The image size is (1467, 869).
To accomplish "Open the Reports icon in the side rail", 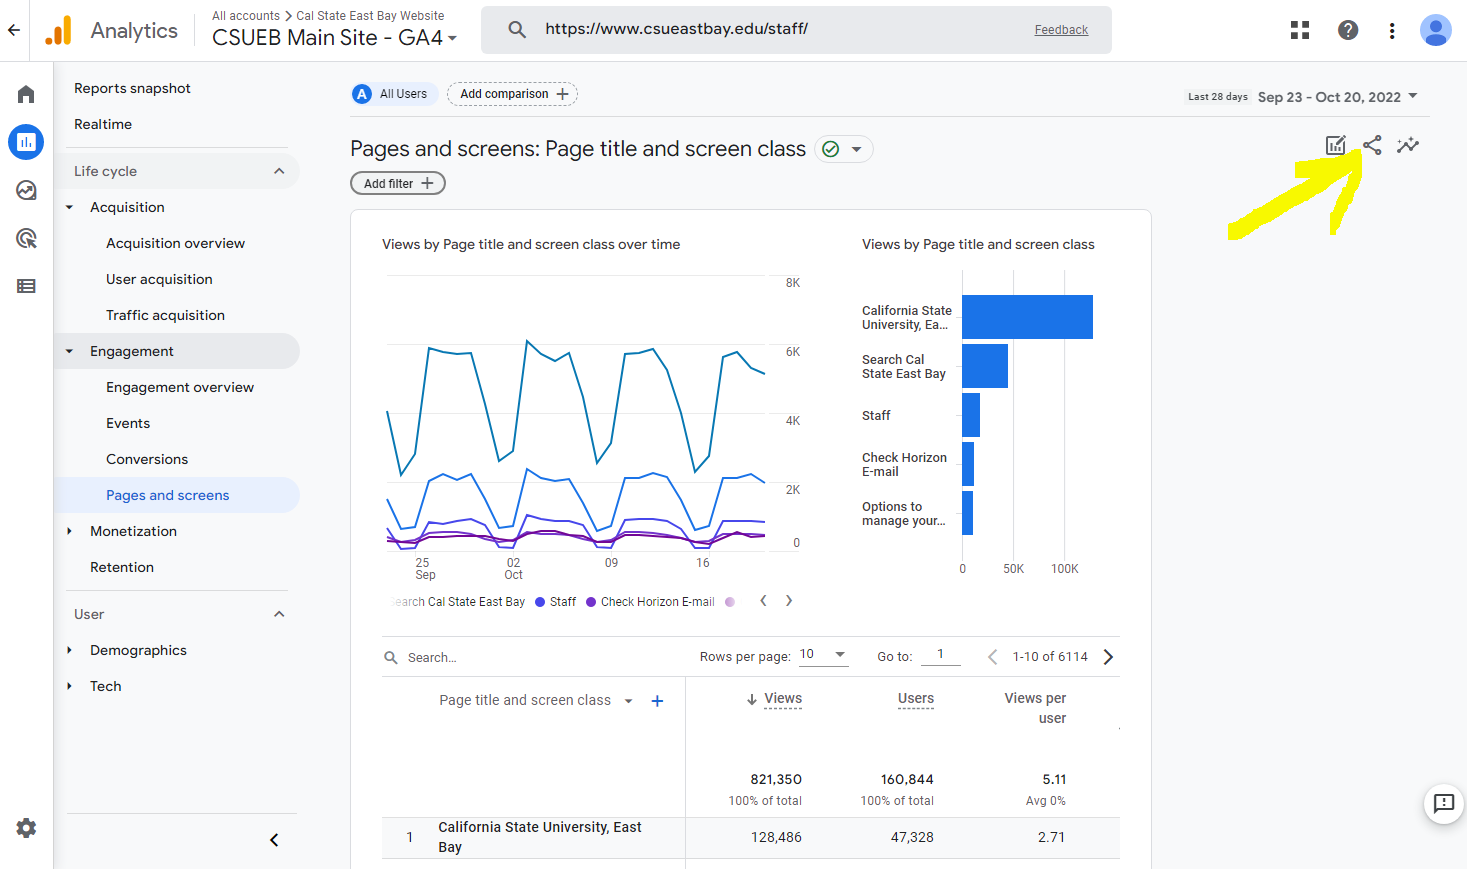I will (x=26, y=142).
